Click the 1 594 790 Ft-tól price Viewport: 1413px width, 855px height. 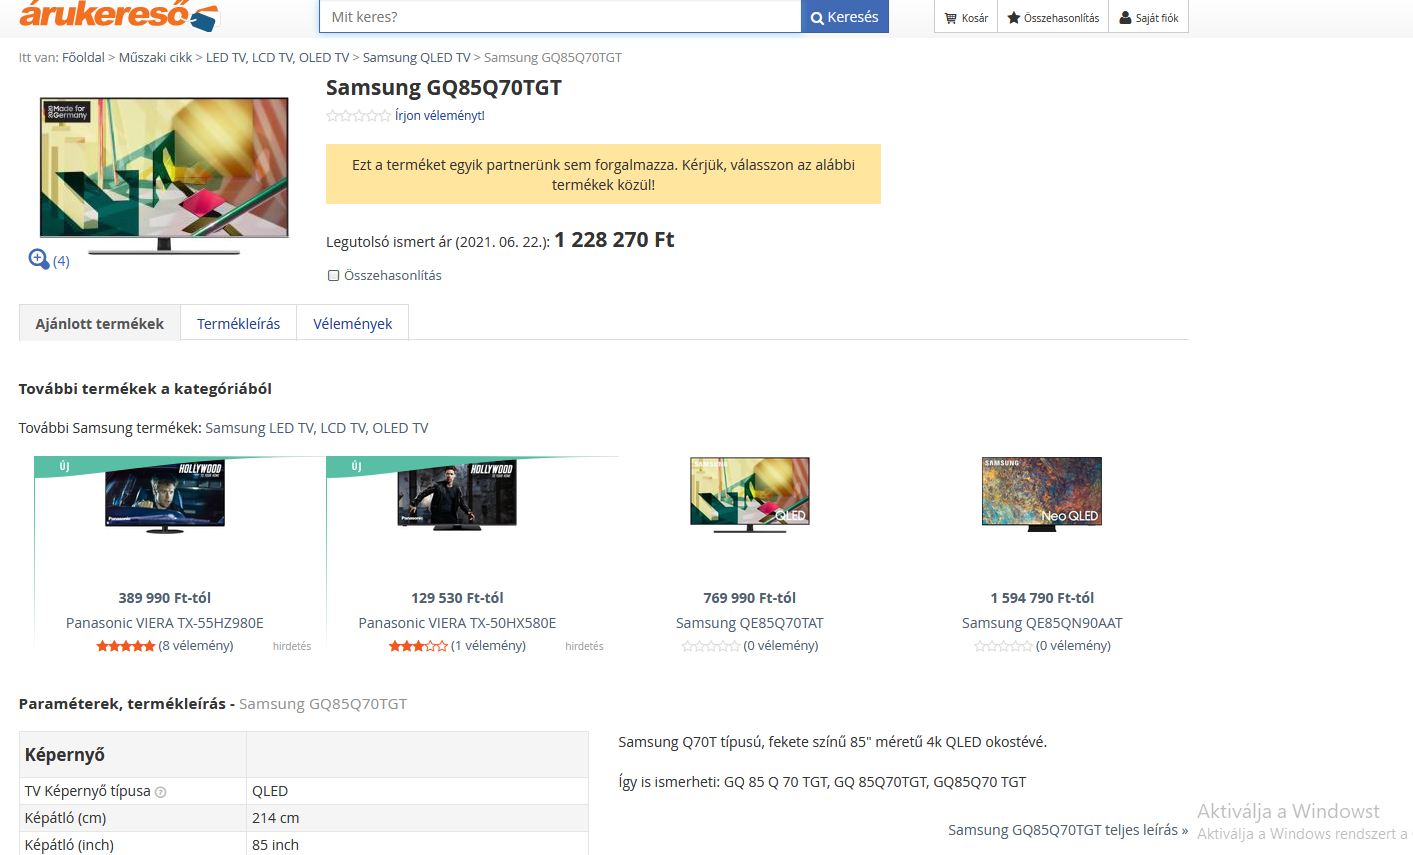(1042, 598)
